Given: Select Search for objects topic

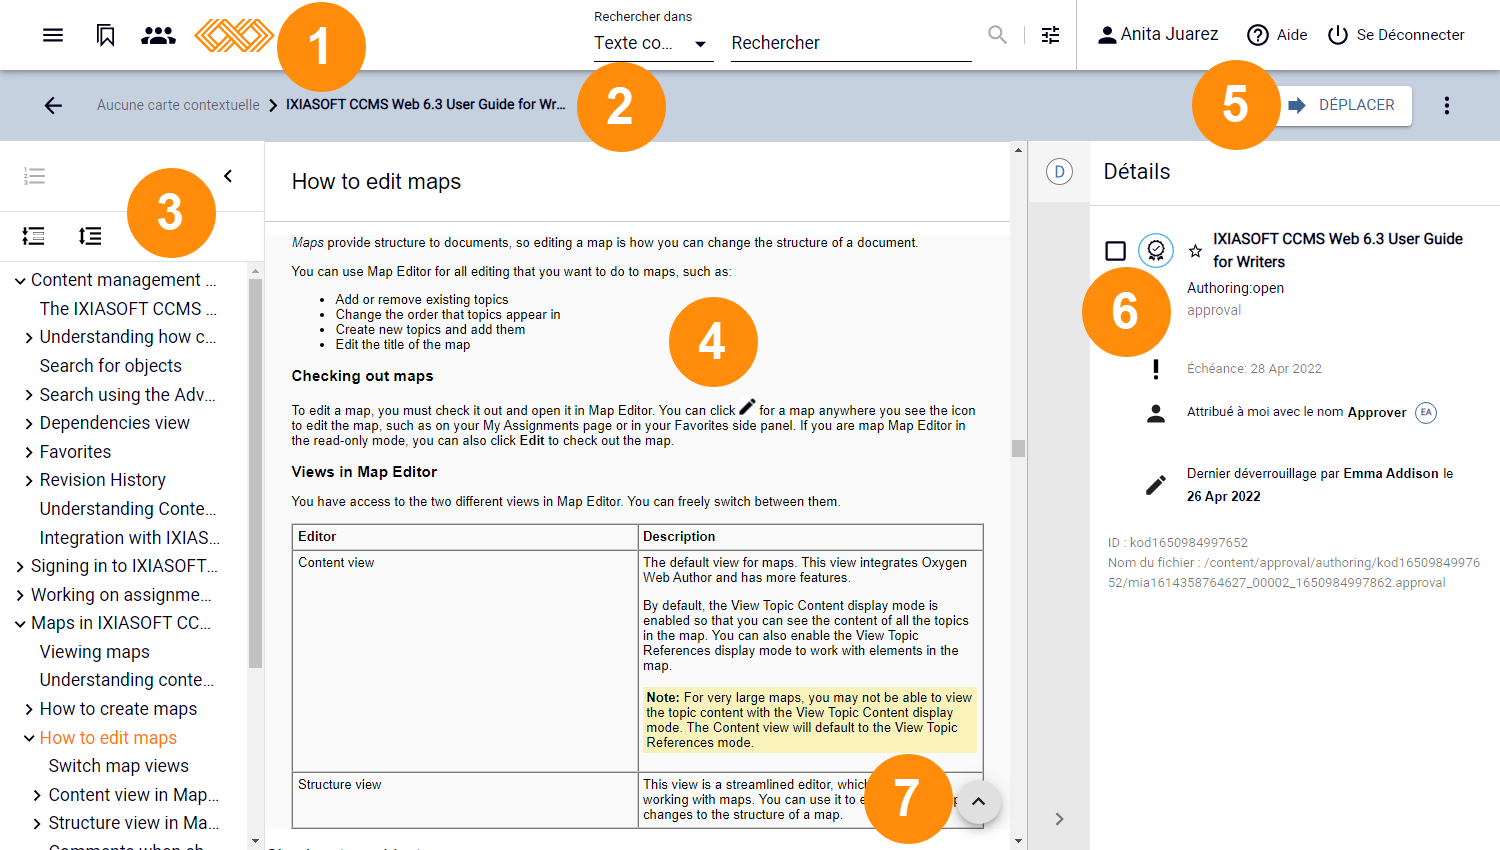Looking at the screenshot, I should coord(111,366).
